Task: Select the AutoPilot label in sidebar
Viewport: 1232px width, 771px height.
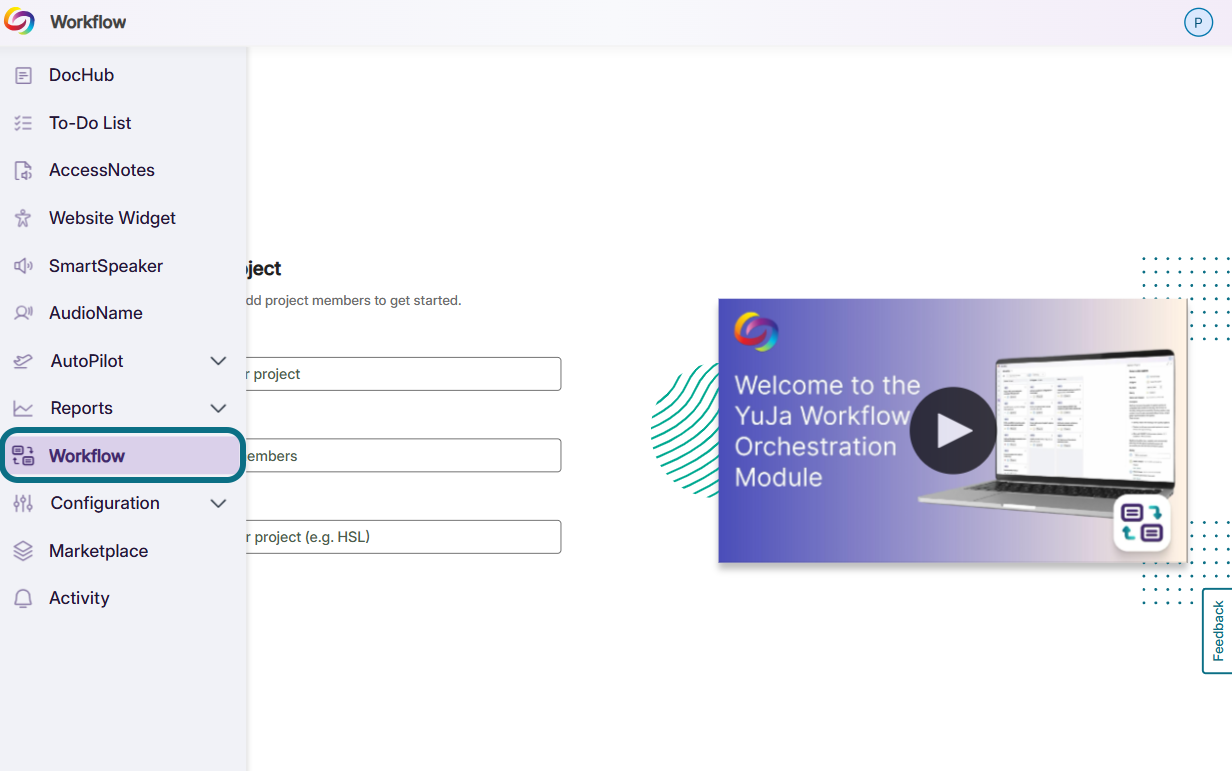Action: coord(87,361)
